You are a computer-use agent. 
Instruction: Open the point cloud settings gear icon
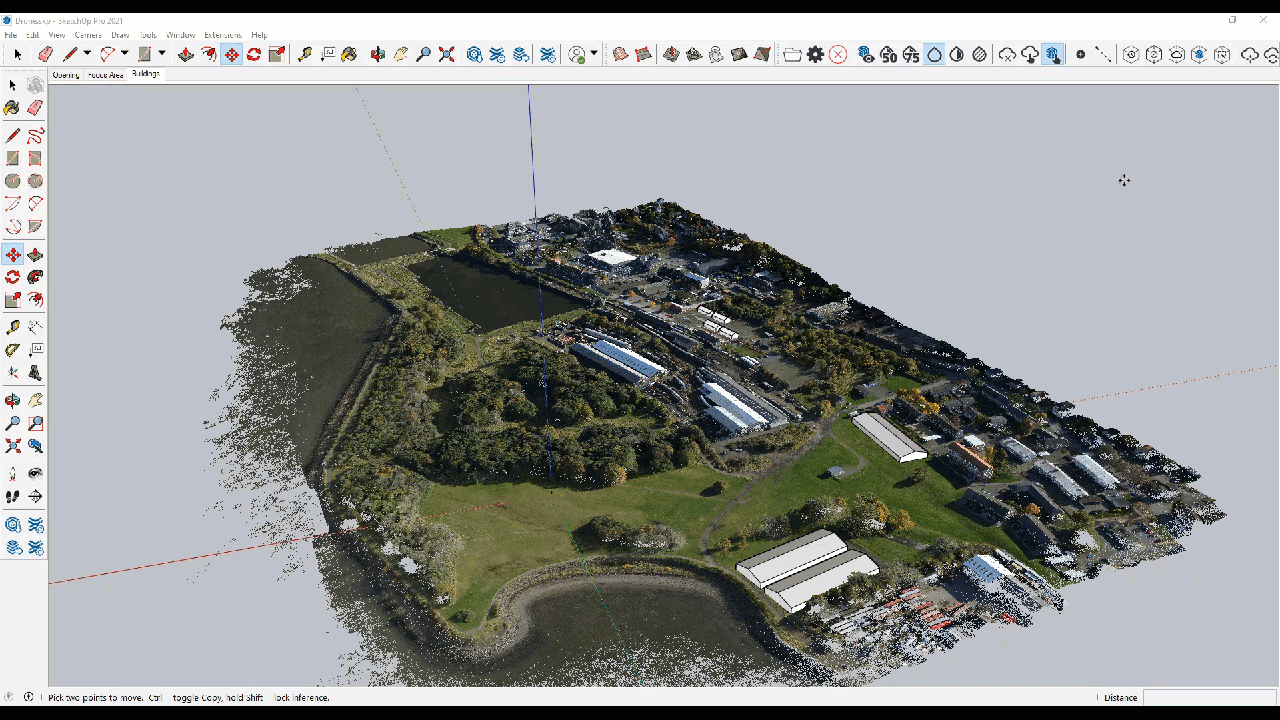(816, 55)
